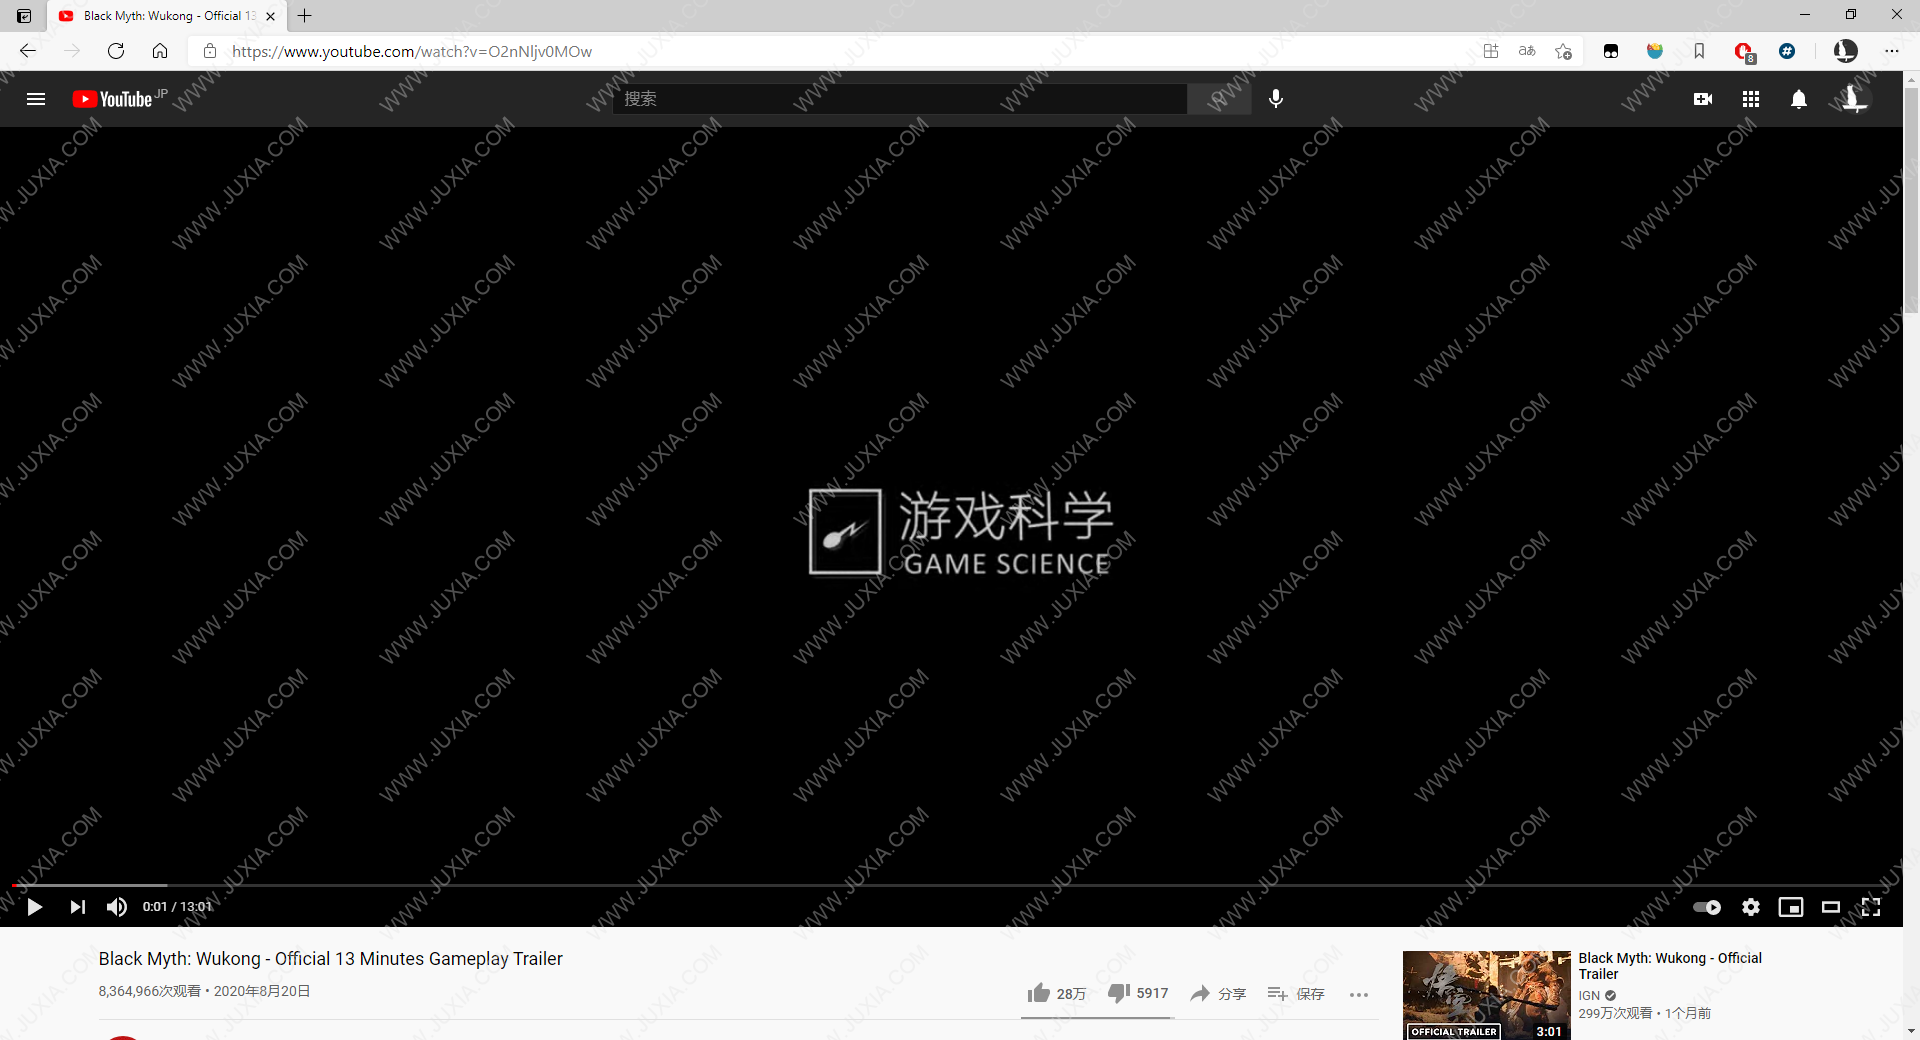Open the browser profile avatar
The width and height of the screenshot is (1920, 1040).
1846,51
